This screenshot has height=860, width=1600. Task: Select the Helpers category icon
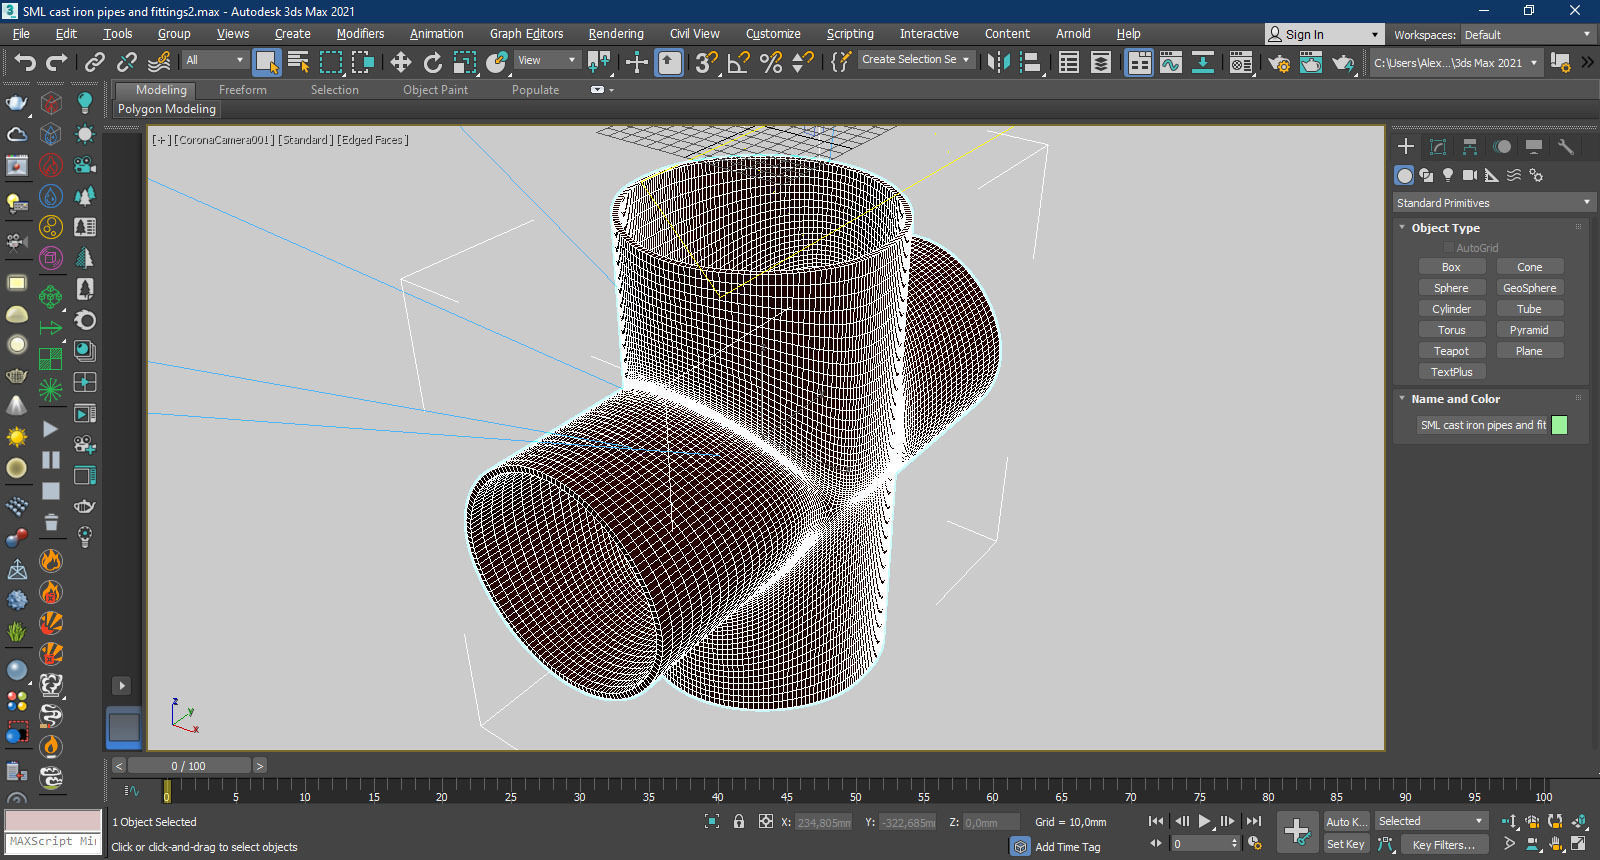(x=1492, y=175)
